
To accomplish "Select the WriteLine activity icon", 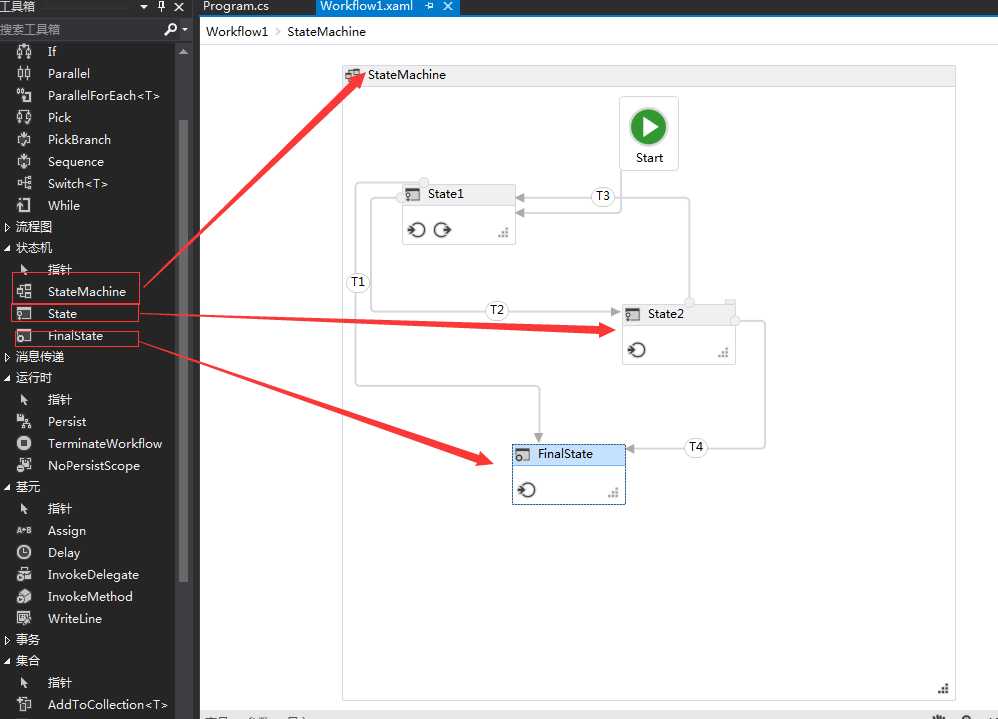I will tap(24, 618).
